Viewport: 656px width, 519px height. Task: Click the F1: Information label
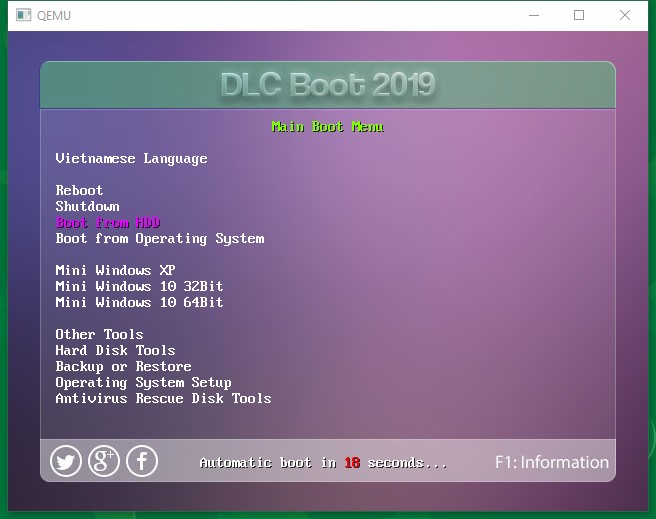552,462
